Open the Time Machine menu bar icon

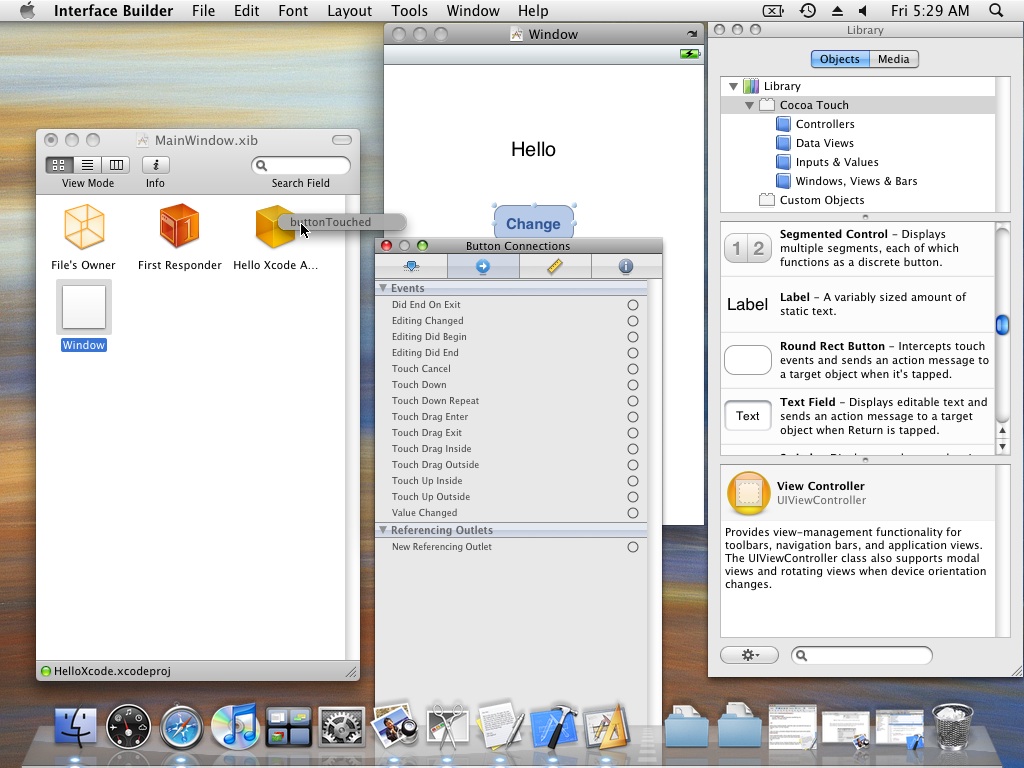click(808, 10)
